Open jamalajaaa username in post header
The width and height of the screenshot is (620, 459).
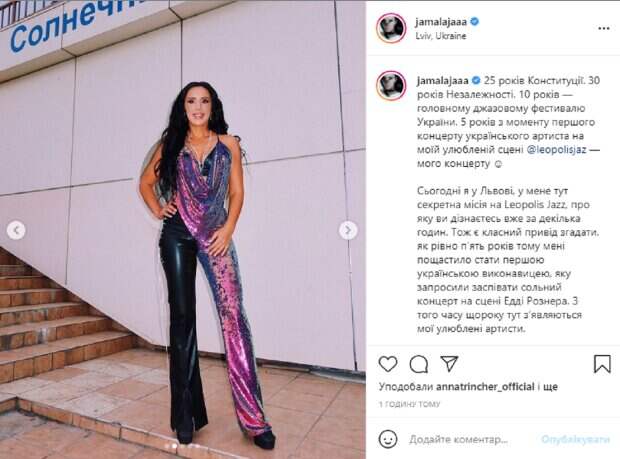[x=441, y=22]
